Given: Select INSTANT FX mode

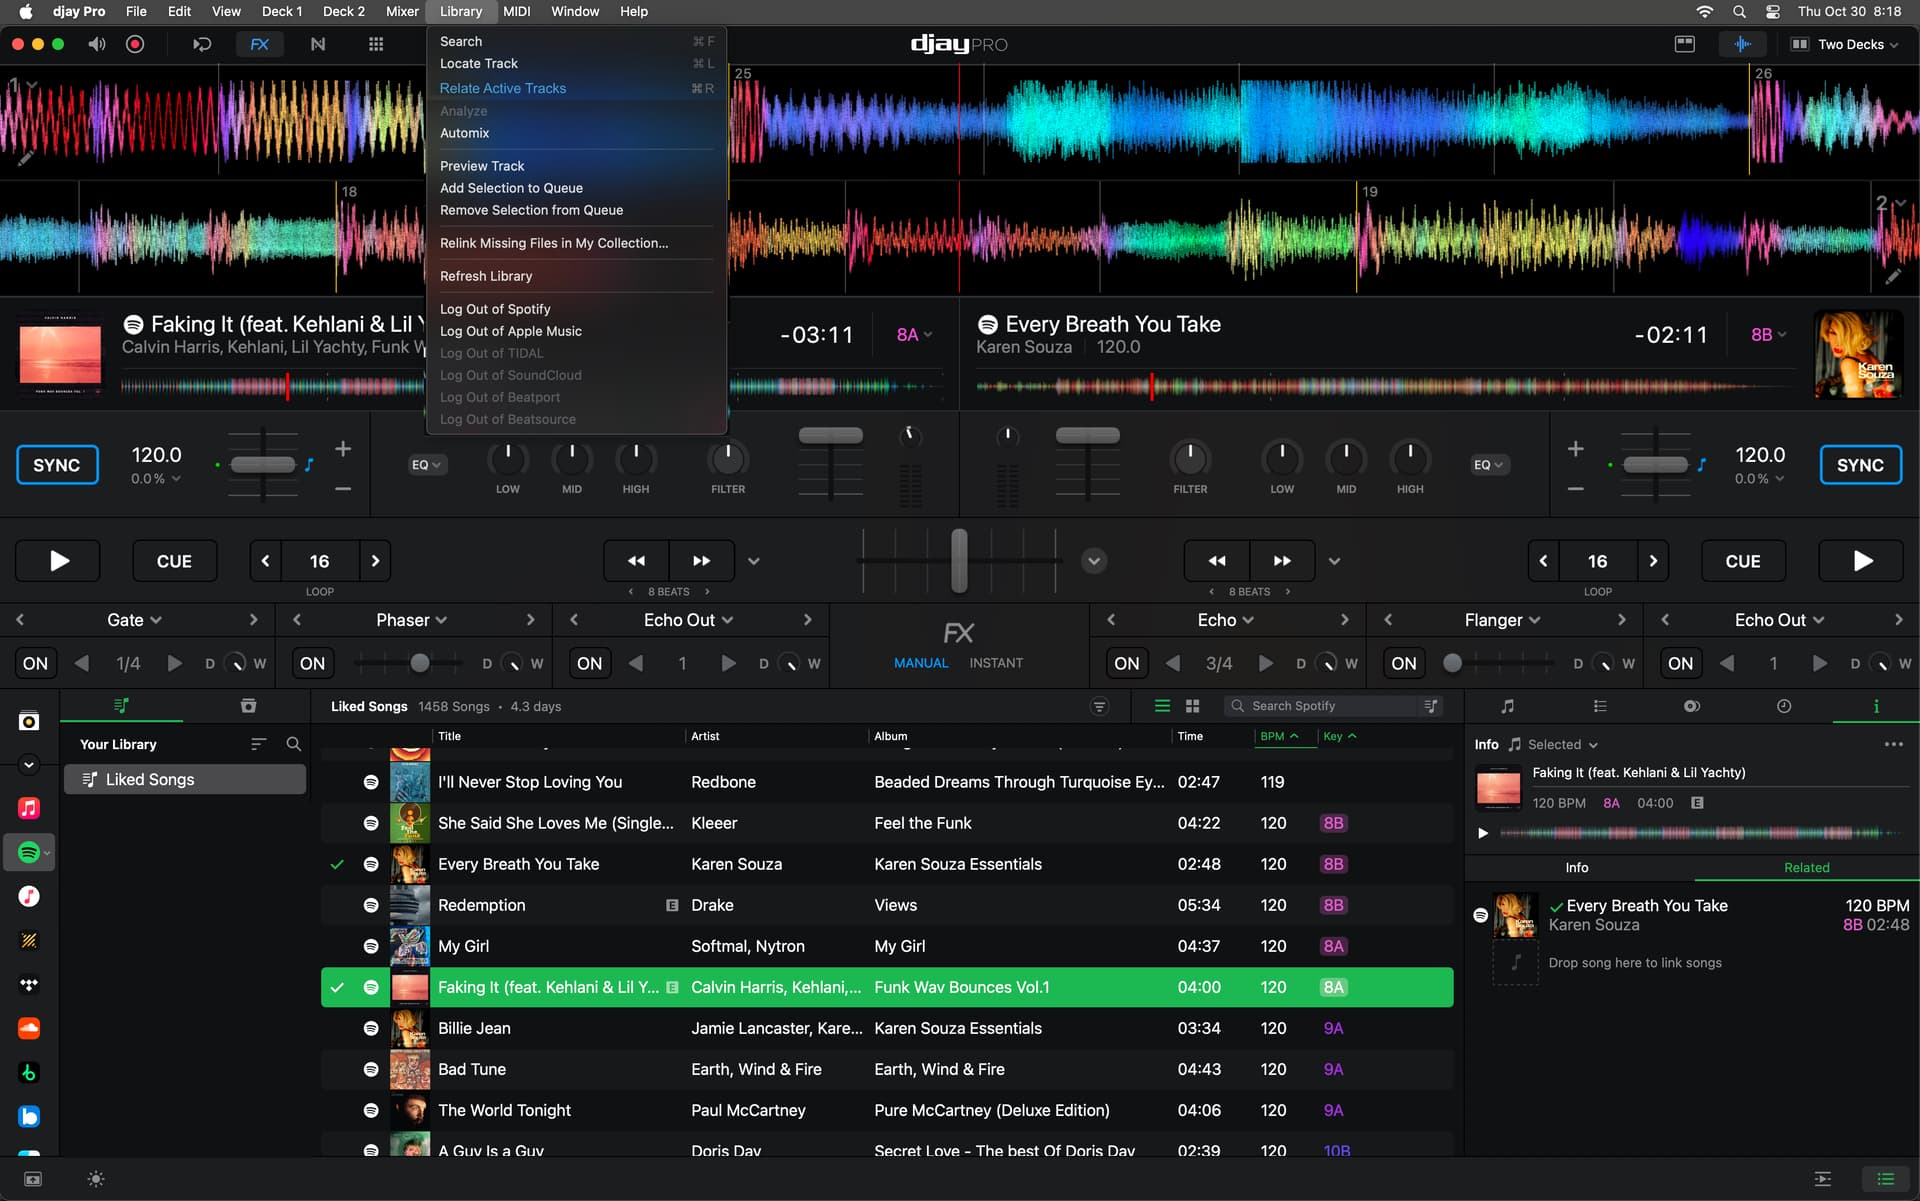Looking at the screenshot, I should pyautogui.click(x=995, y=663).
